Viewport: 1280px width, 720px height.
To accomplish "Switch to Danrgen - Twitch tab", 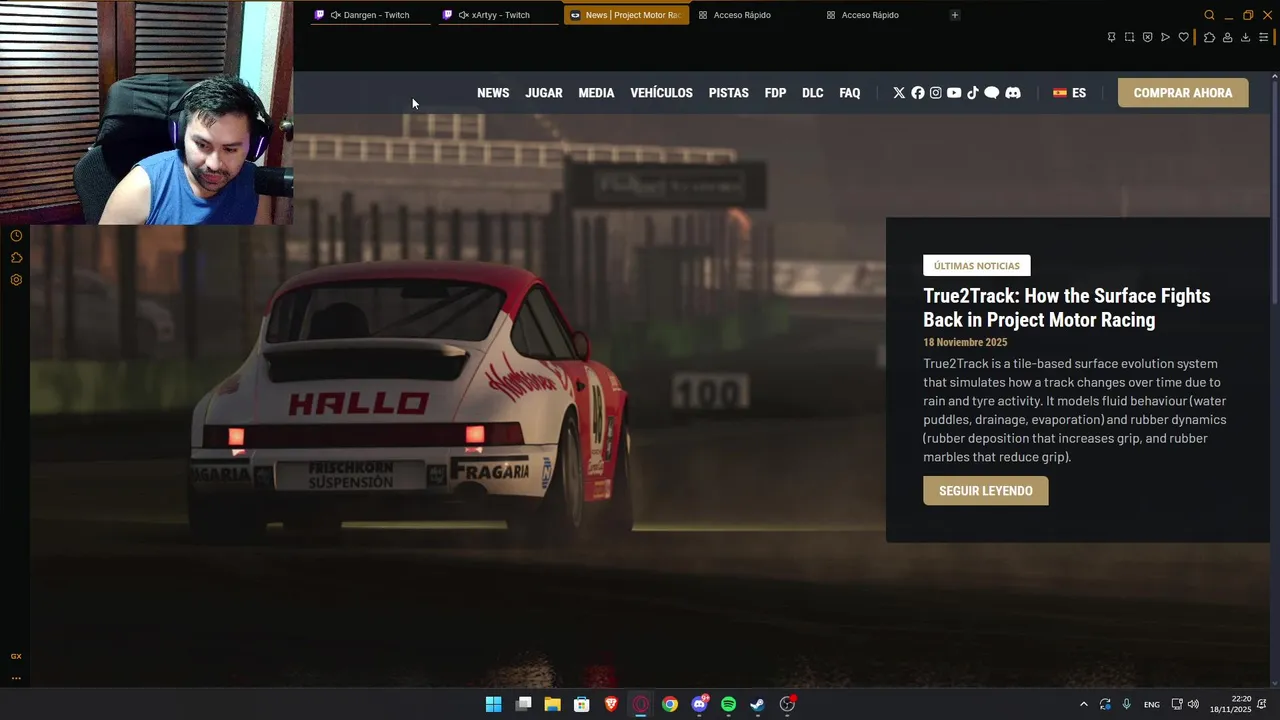I will pos(369,15).
